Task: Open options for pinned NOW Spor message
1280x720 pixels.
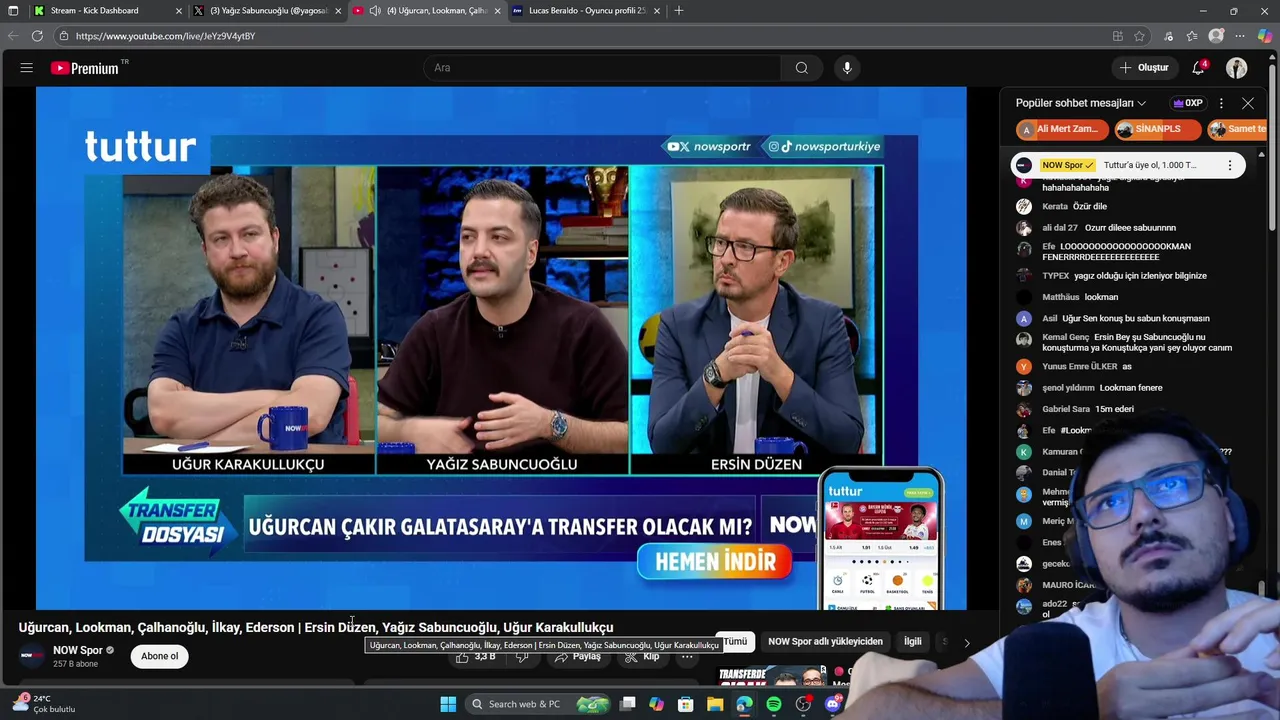Action: (1230, 165)
